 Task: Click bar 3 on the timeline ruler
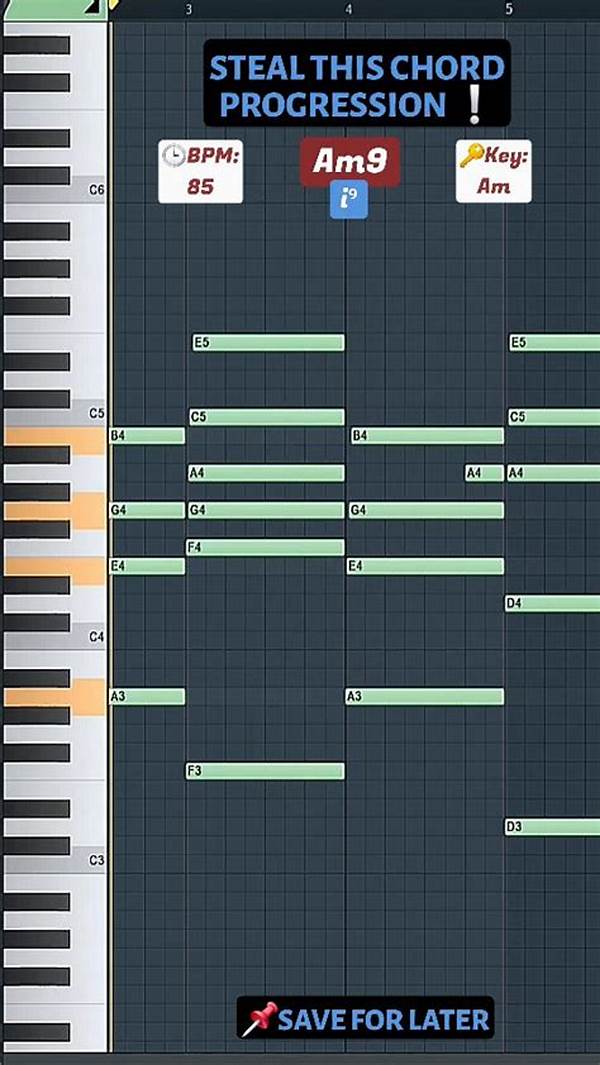(x=189, y=9)
